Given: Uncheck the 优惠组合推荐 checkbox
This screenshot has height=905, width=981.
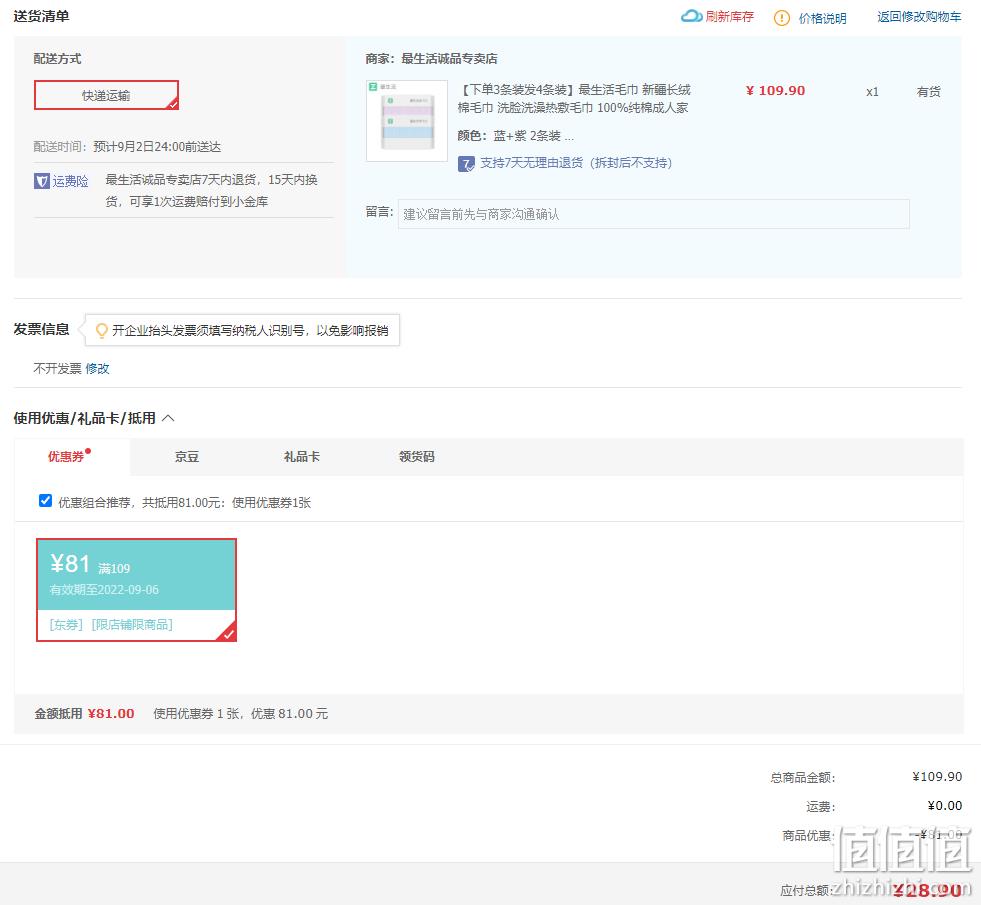Looking at the screenshot, I should click(x=45, y=501).
